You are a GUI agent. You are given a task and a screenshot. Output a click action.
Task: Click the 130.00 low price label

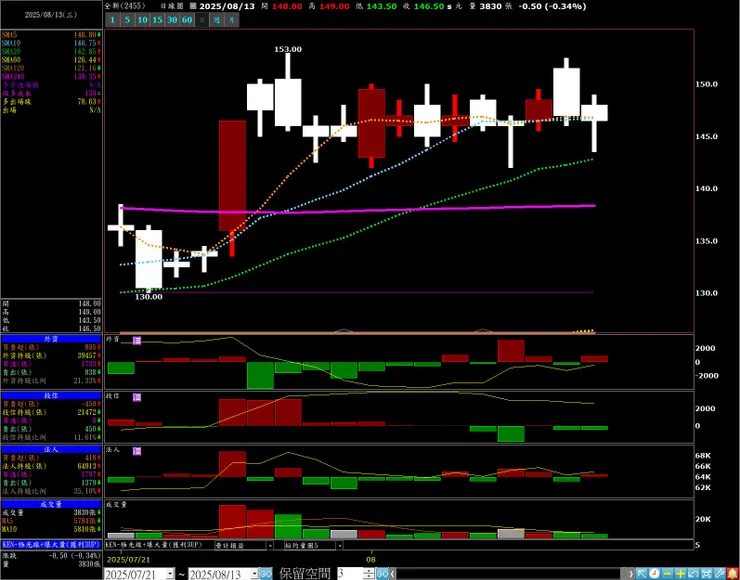(149, 297)
